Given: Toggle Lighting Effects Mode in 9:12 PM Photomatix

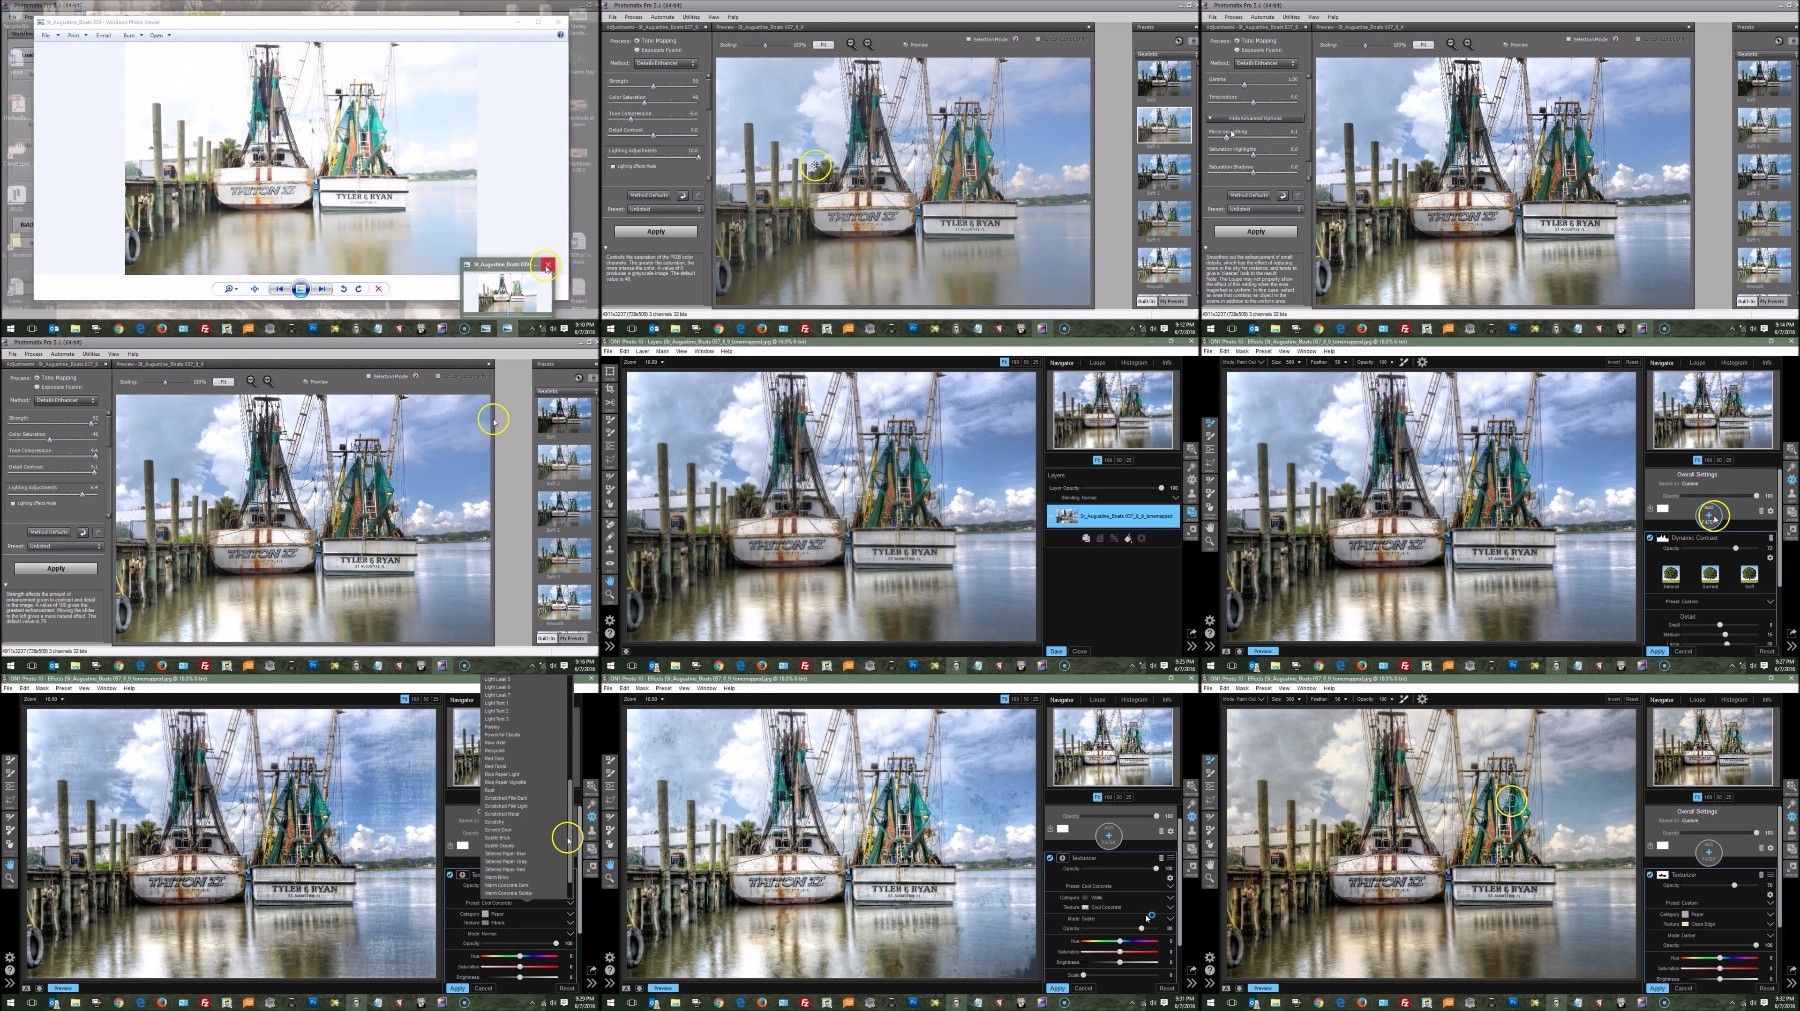Looking at the screenshot, I should click(x=614, y=166).
